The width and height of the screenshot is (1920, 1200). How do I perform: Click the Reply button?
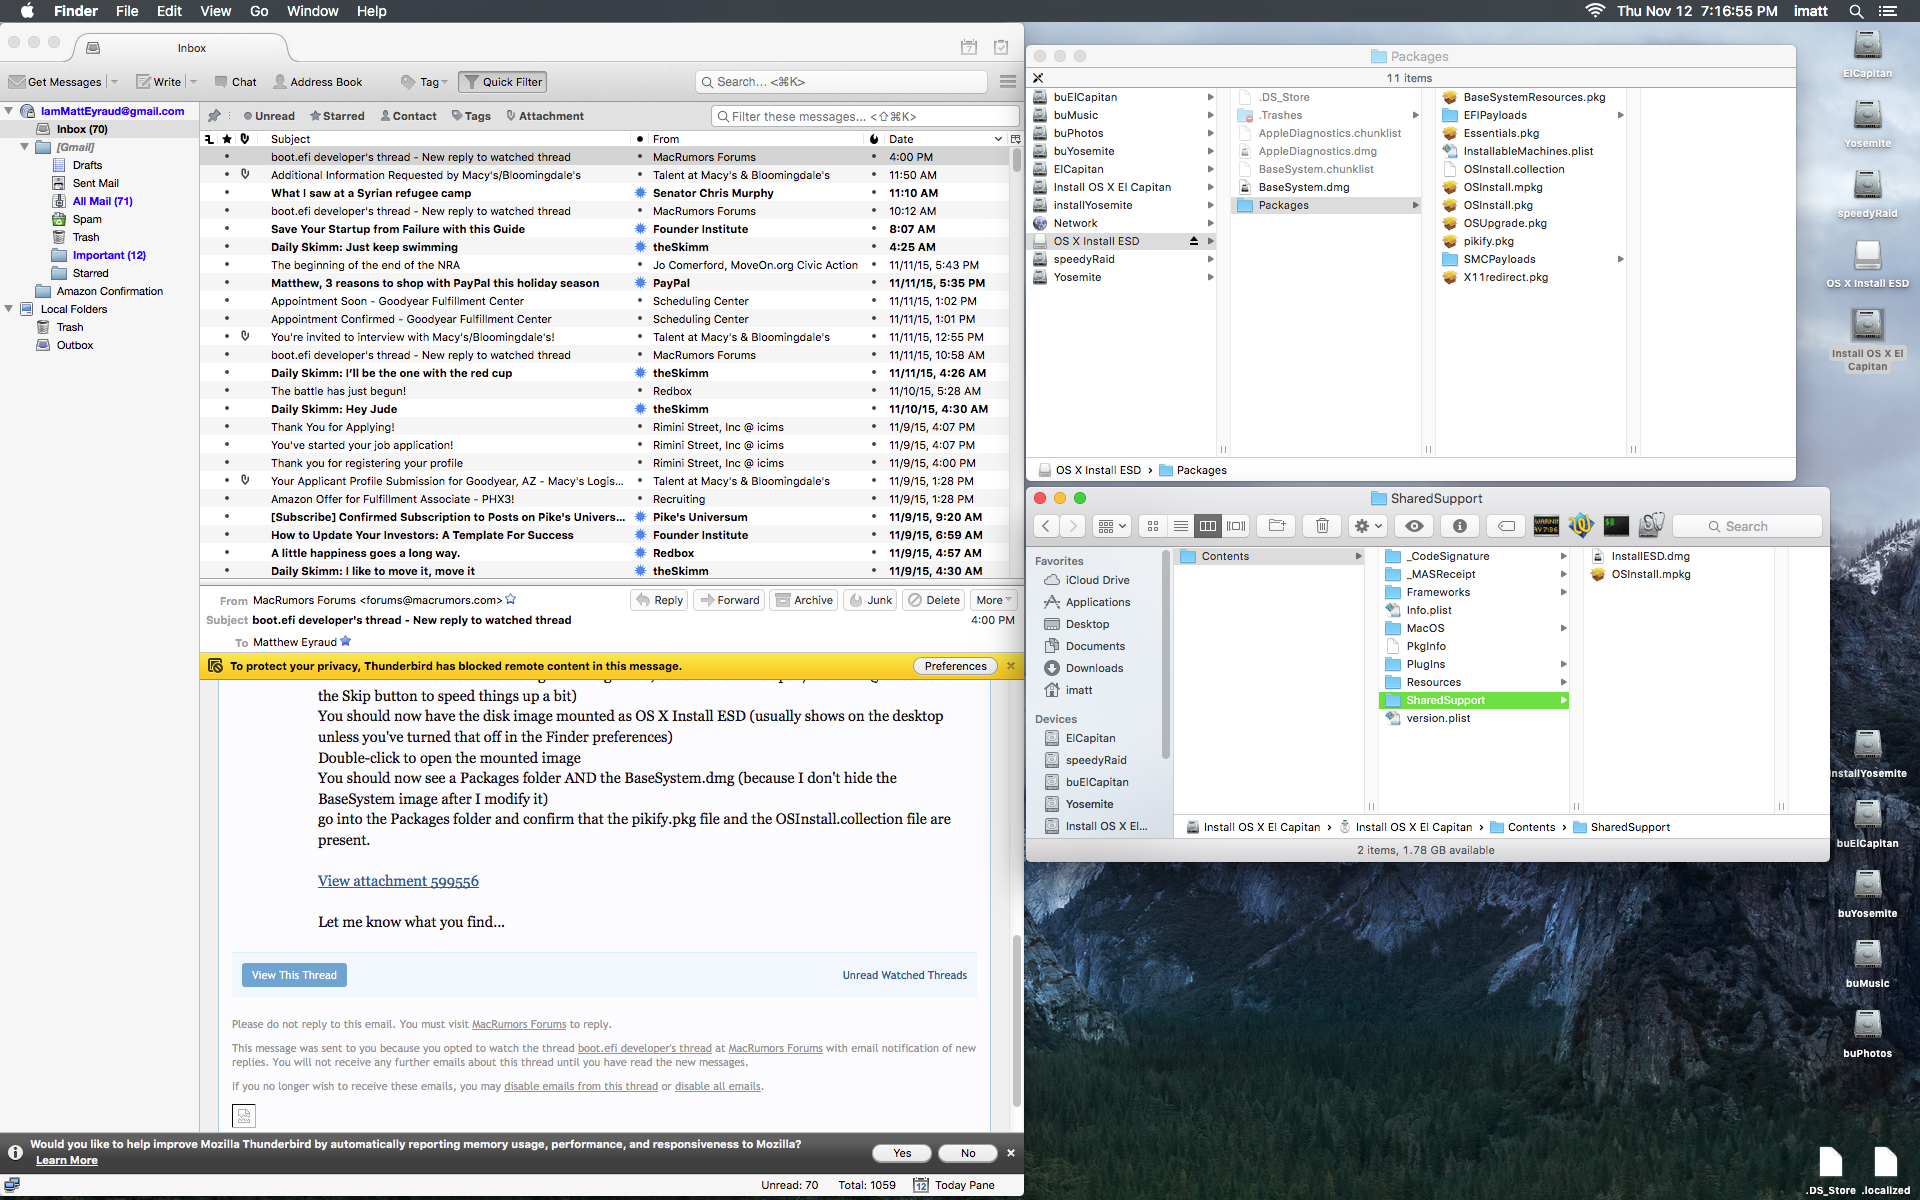click(x=659, y=600)
